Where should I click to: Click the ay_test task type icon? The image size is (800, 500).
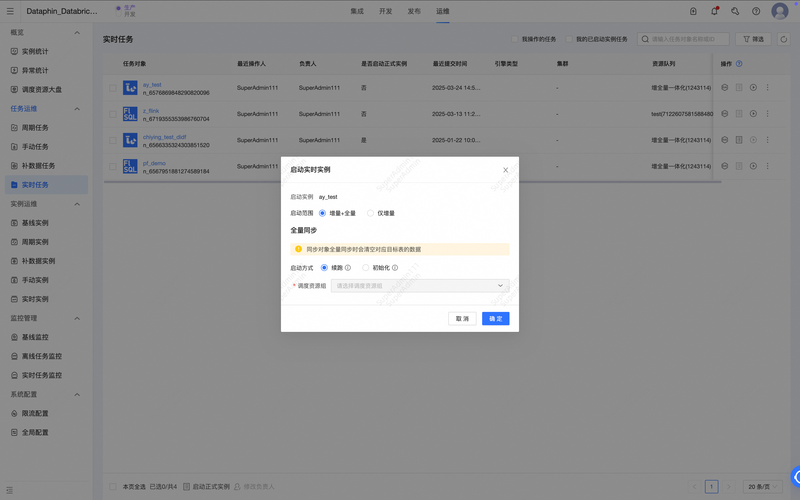(x=130, y=88)
